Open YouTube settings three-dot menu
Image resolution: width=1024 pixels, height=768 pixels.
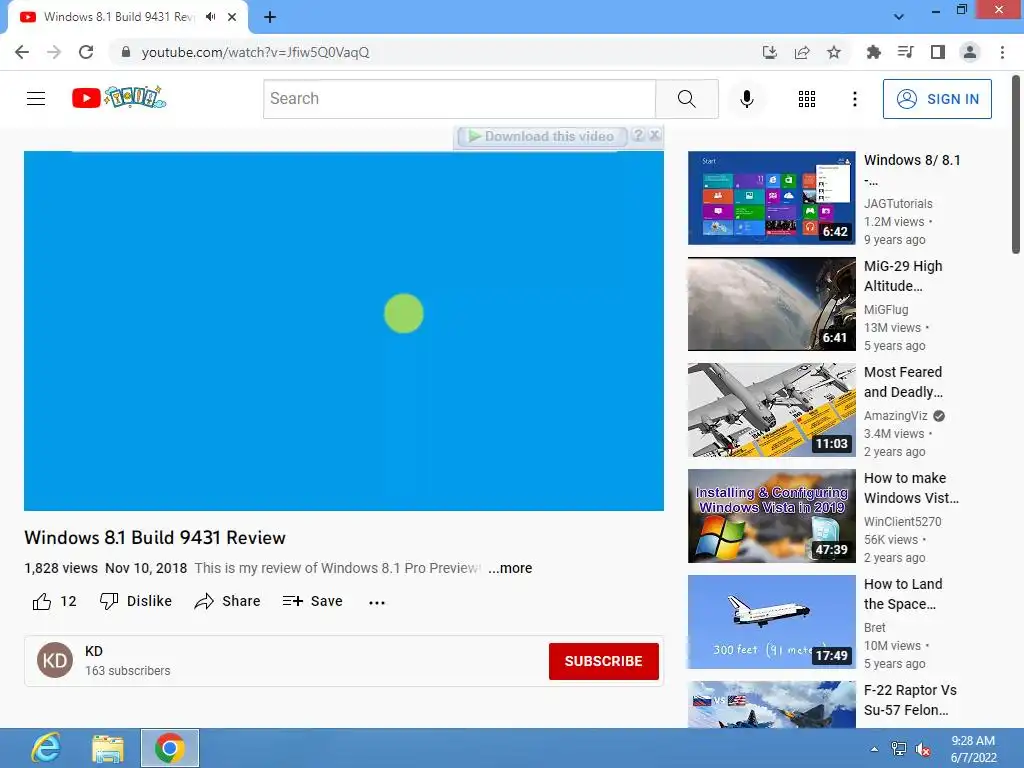[x=854, y=99]
